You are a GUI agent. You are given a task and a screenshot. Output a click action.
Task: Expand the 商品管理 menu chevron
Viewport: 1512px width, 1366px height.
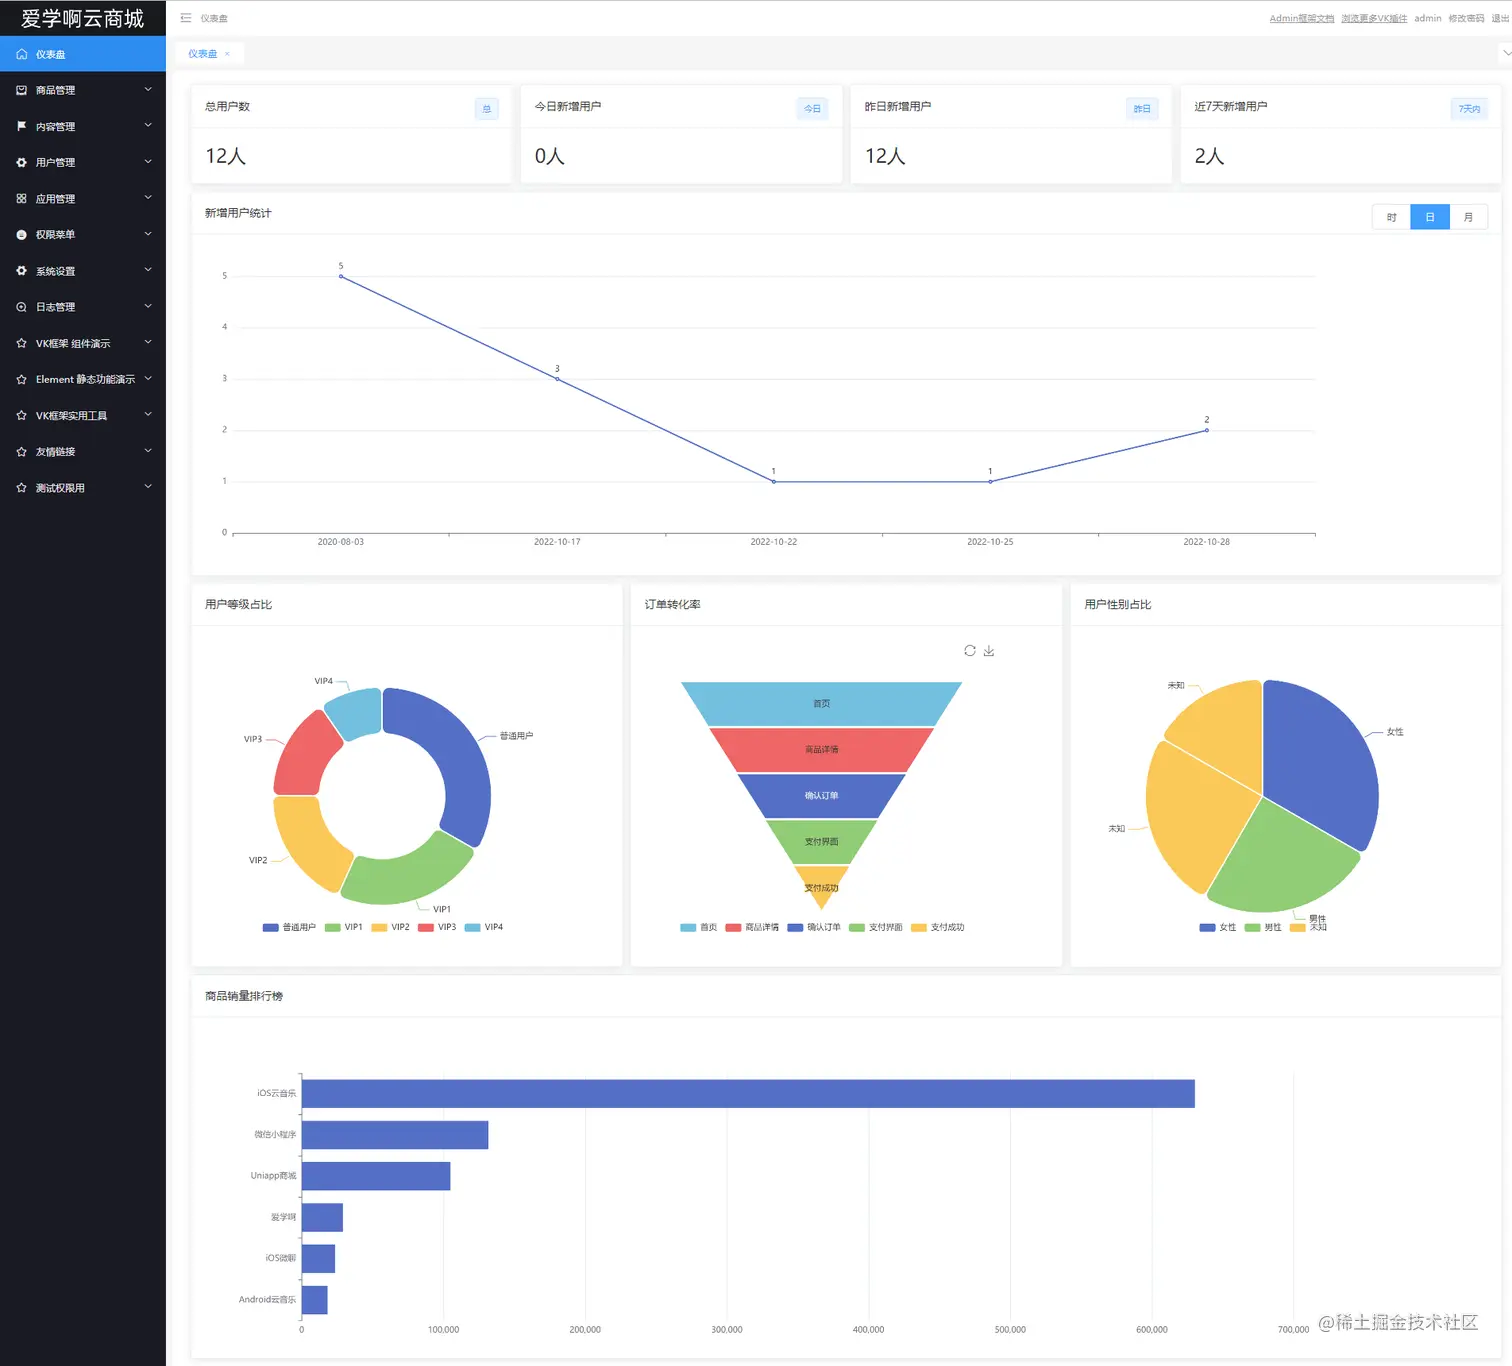tap(148, 90)
